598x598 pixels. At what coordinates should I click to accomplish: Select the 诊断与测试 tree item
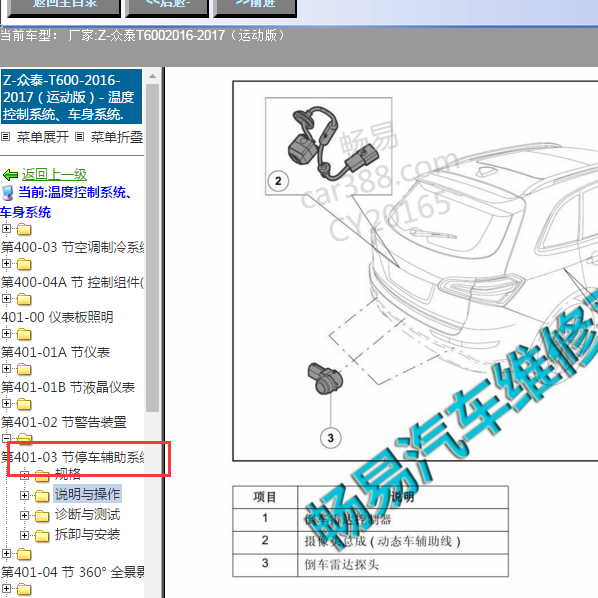87,514
